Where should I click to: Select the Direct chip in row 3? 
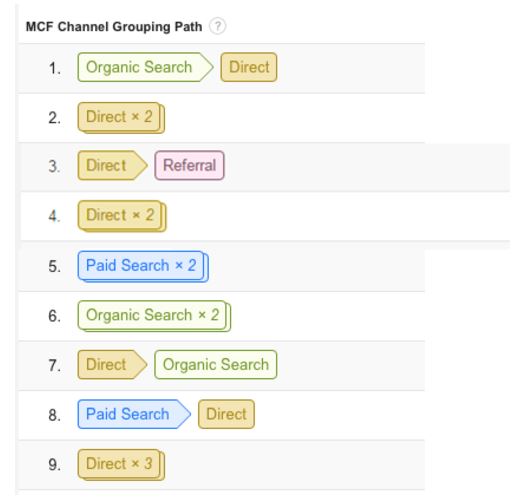tap(112, 165)
